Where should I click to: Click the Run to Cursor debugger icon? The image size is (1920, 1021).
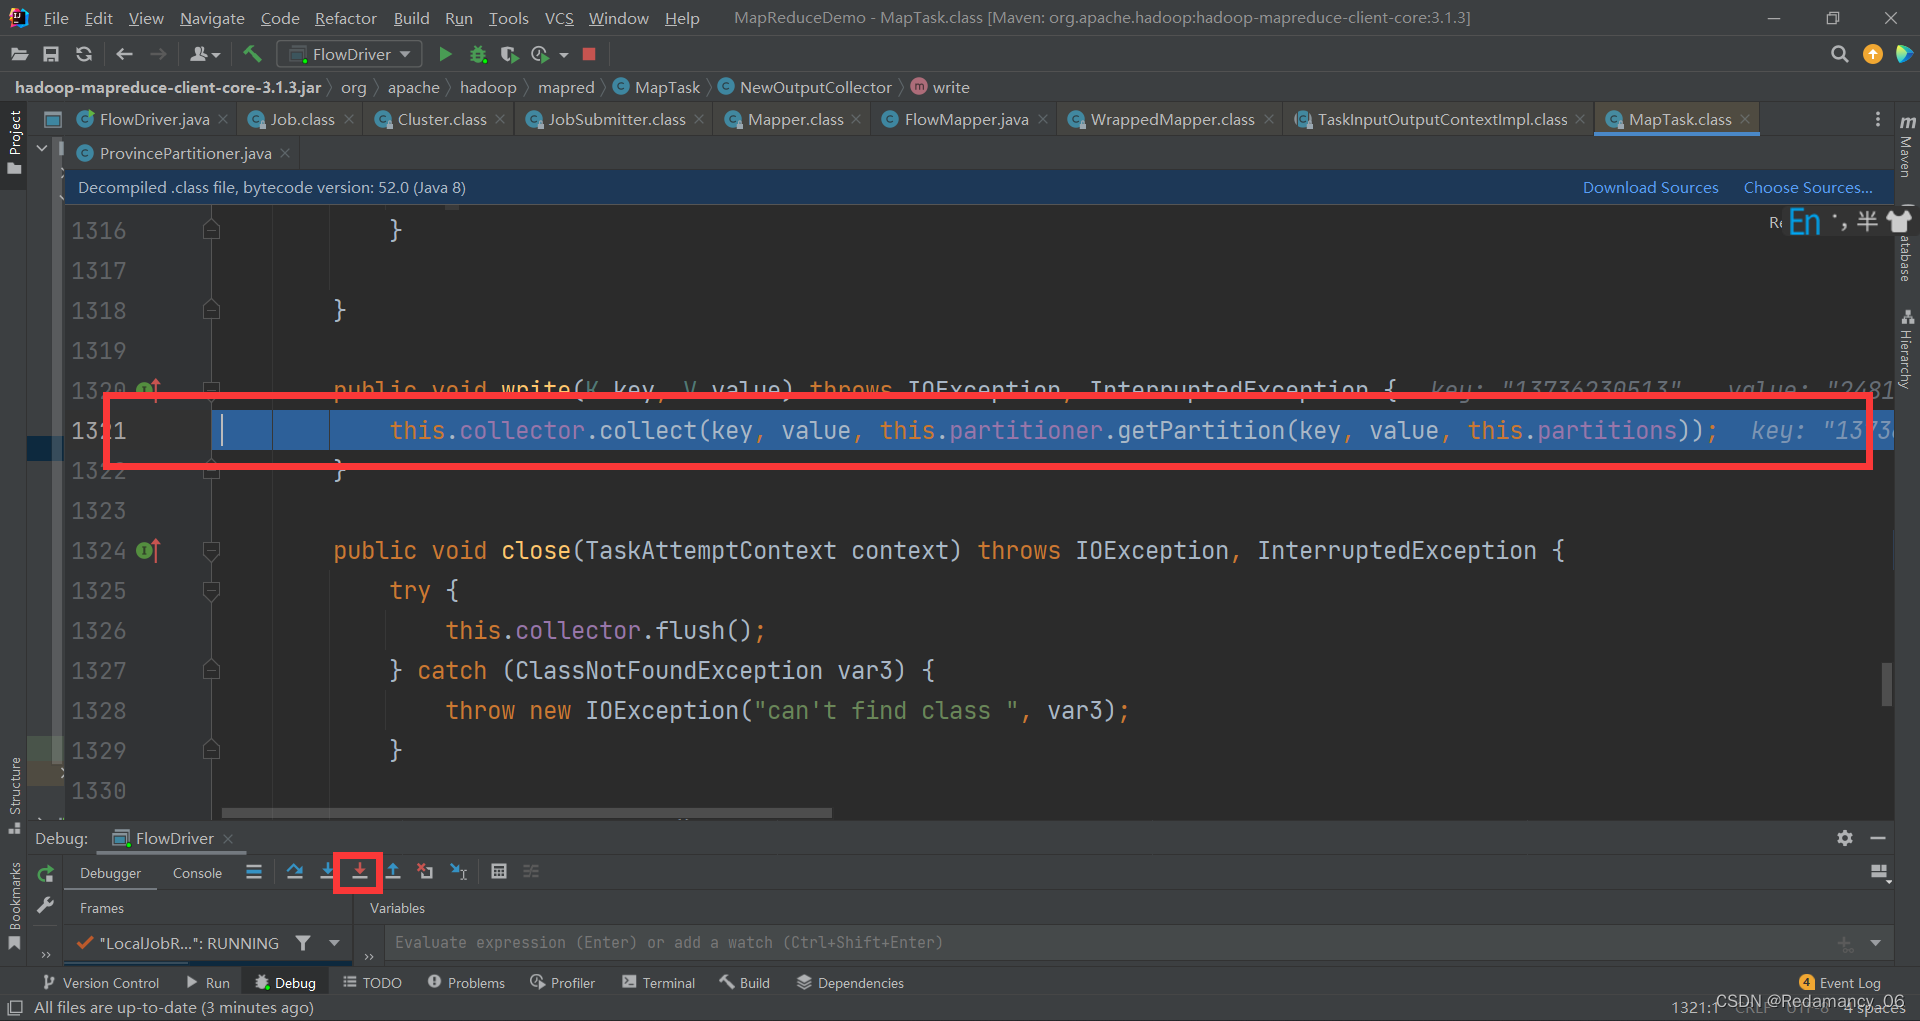click(459, 872)
